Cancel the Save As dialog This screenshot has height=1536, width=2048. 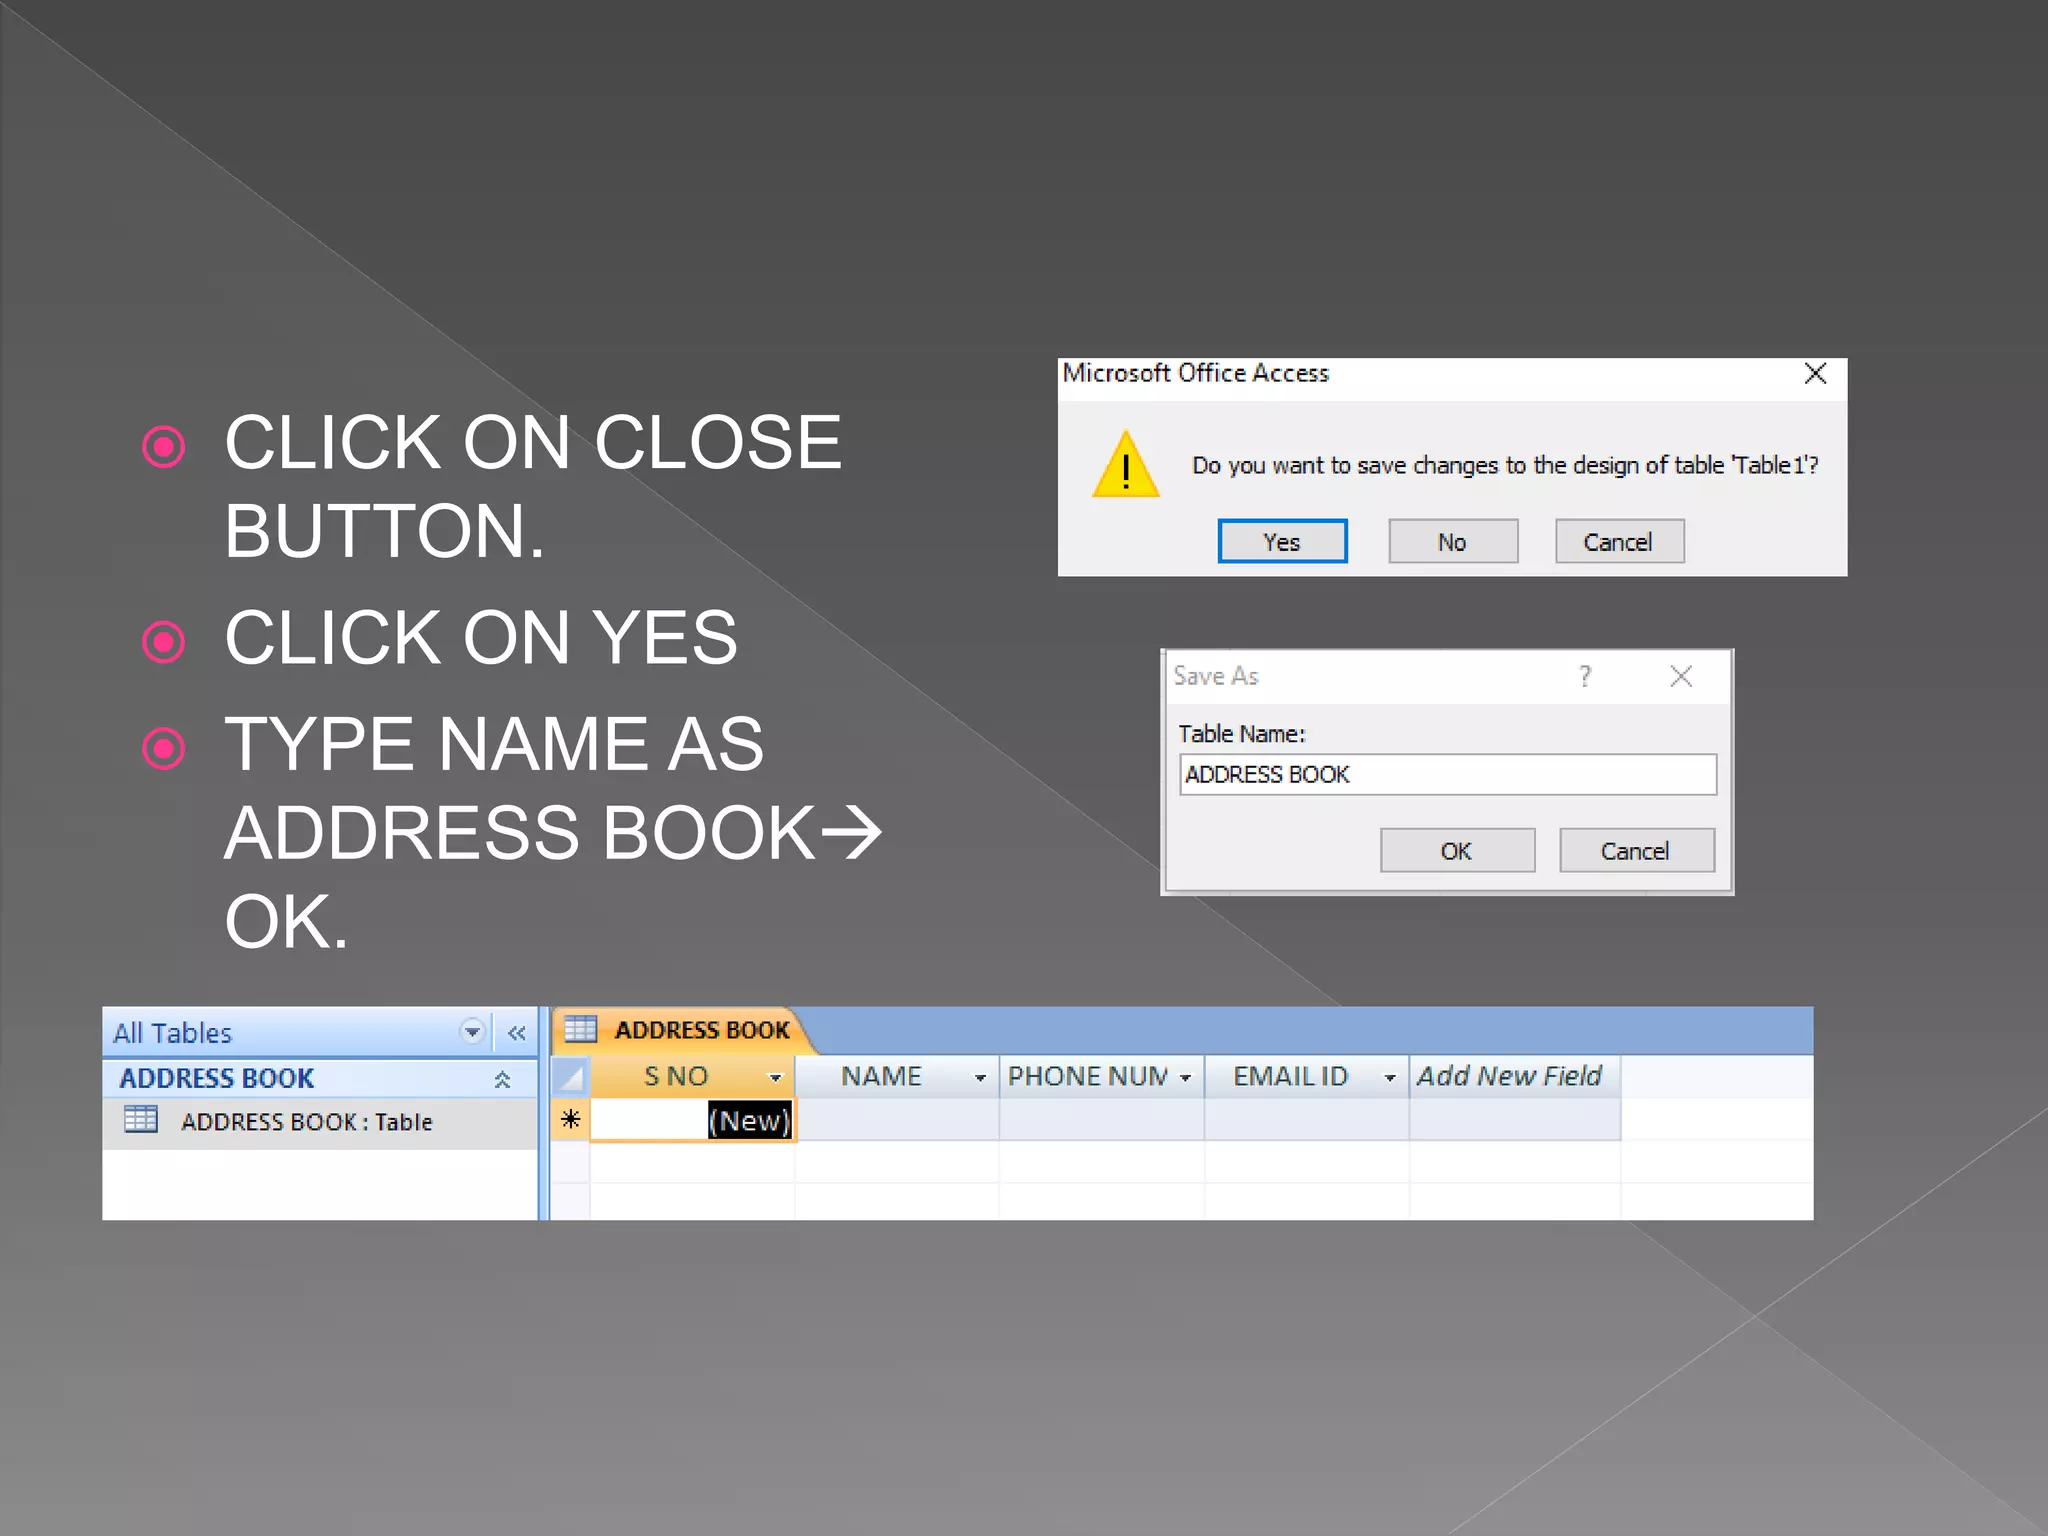pyautogui.click(x=1636, y=851)
